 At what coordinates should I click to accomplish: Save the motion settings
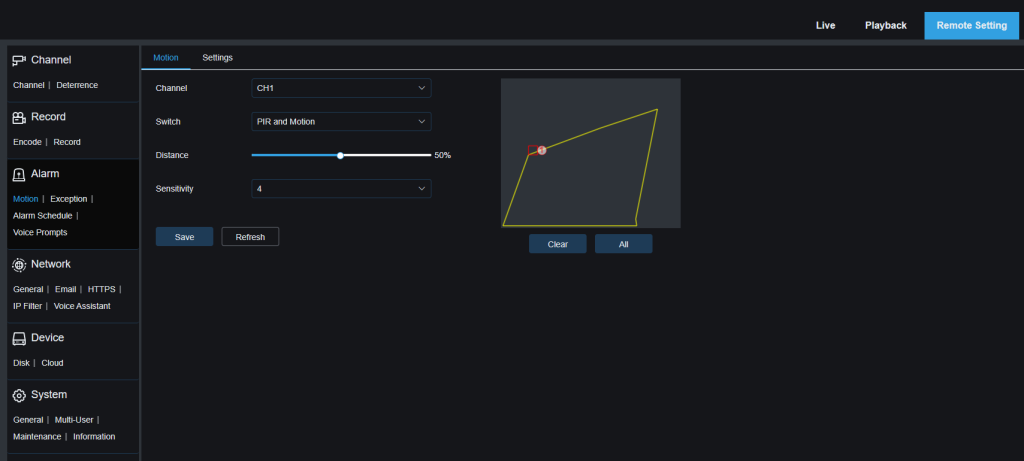click(x=184, y=237)
